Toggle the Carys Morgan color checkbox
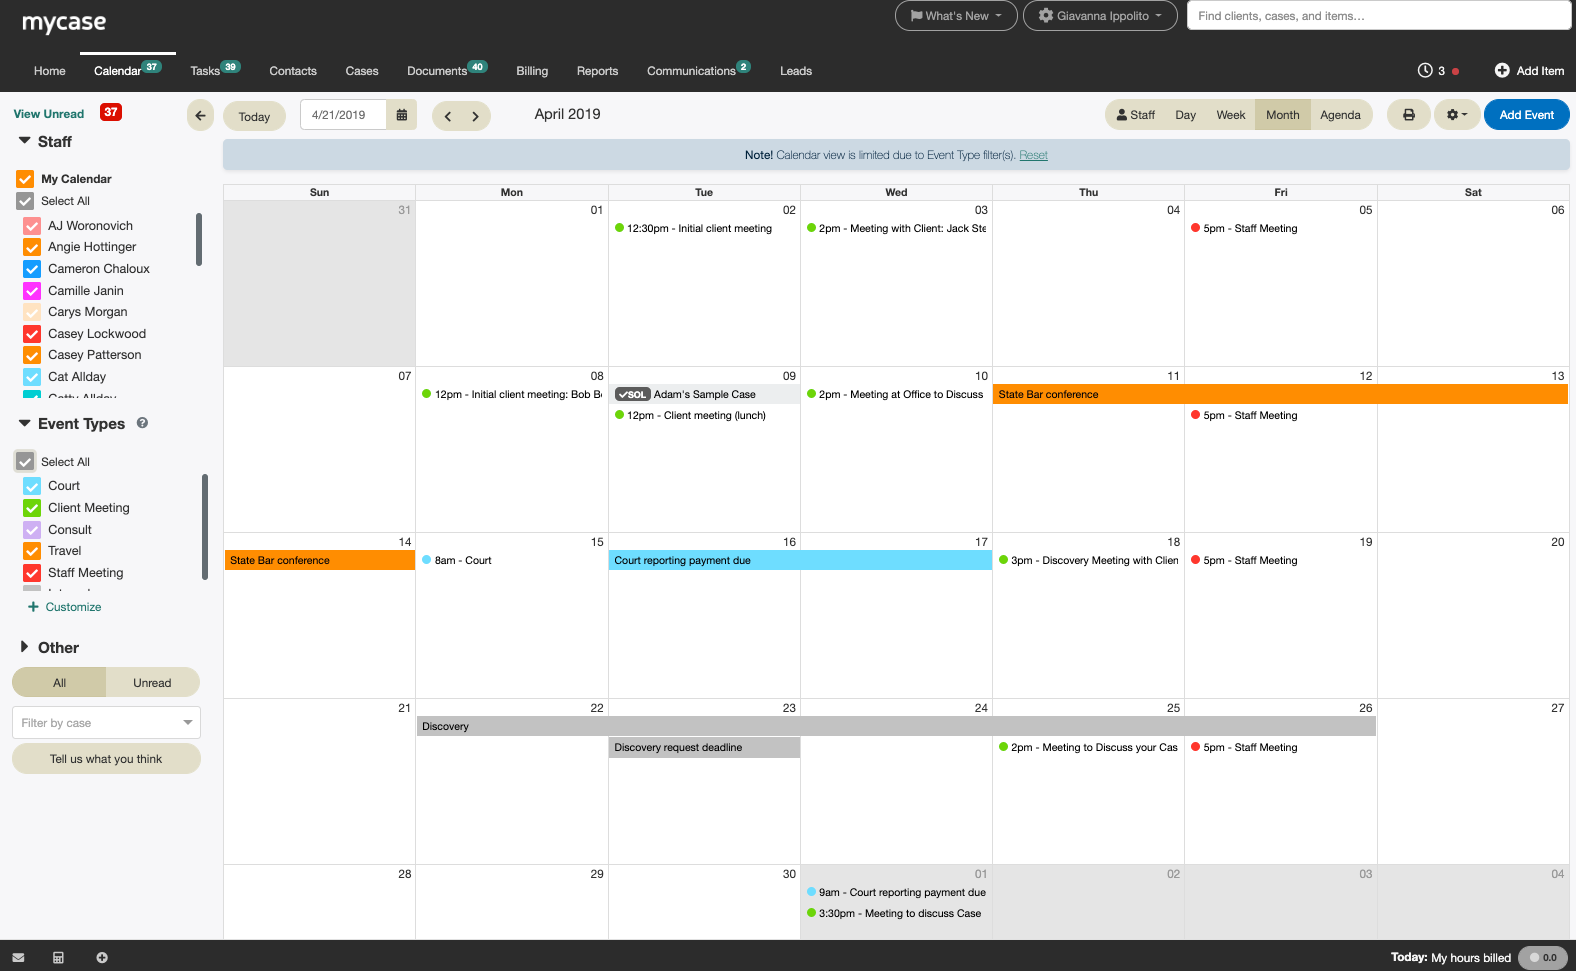Image resolution: width=1576 pixels, height=971 pixels. point(32,312)
